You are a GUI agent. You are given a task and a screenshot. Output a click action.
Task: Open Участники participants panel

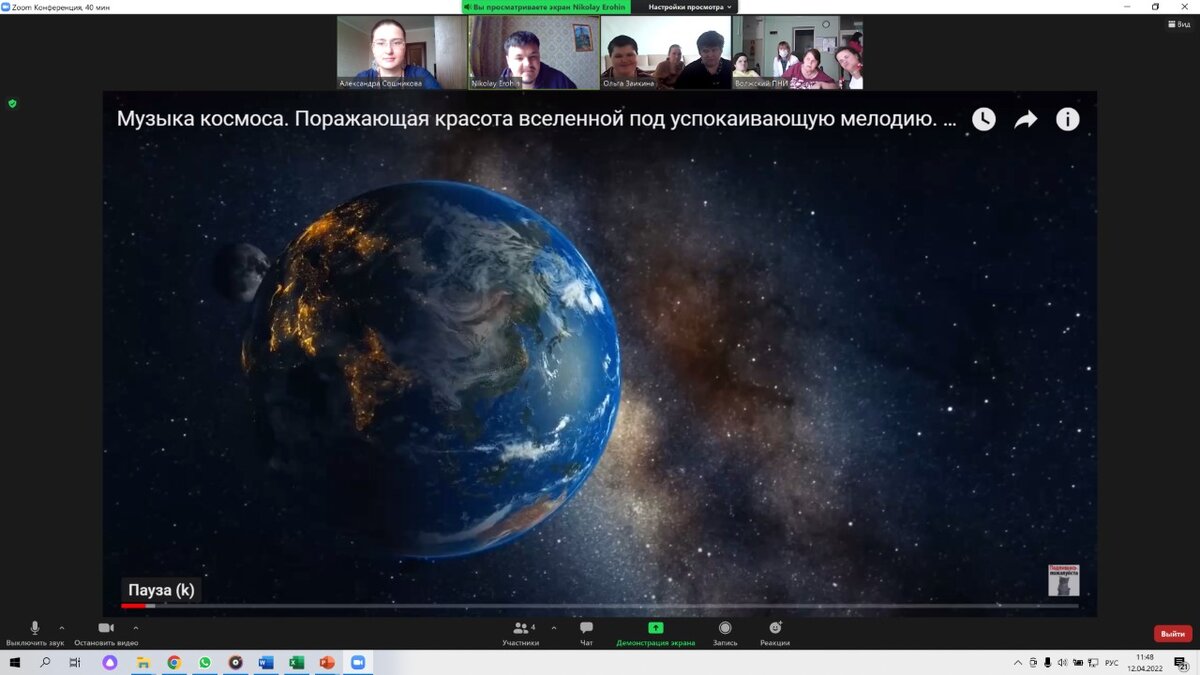521,633
